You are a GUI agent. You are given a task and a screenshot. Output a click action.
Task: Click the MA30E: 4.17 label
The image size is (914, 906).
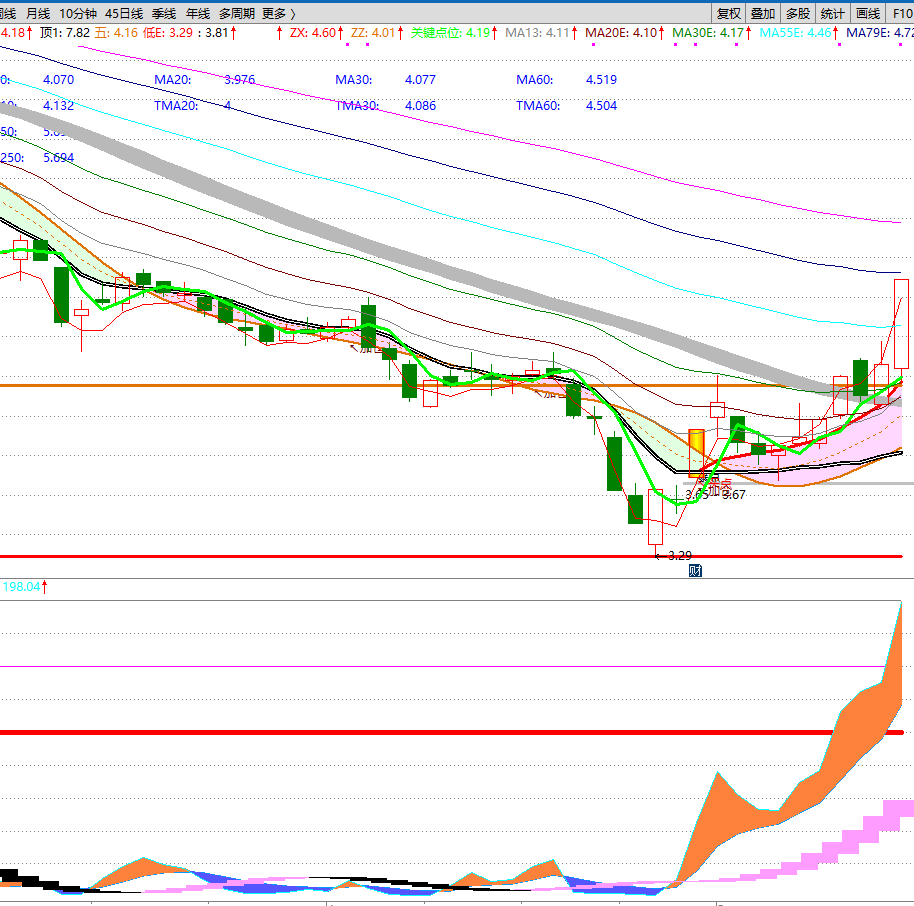(x=708, y=33)
